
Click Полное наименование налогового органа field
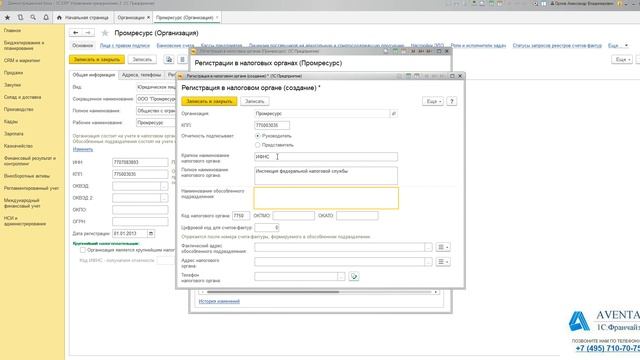(x=326, y=176)
